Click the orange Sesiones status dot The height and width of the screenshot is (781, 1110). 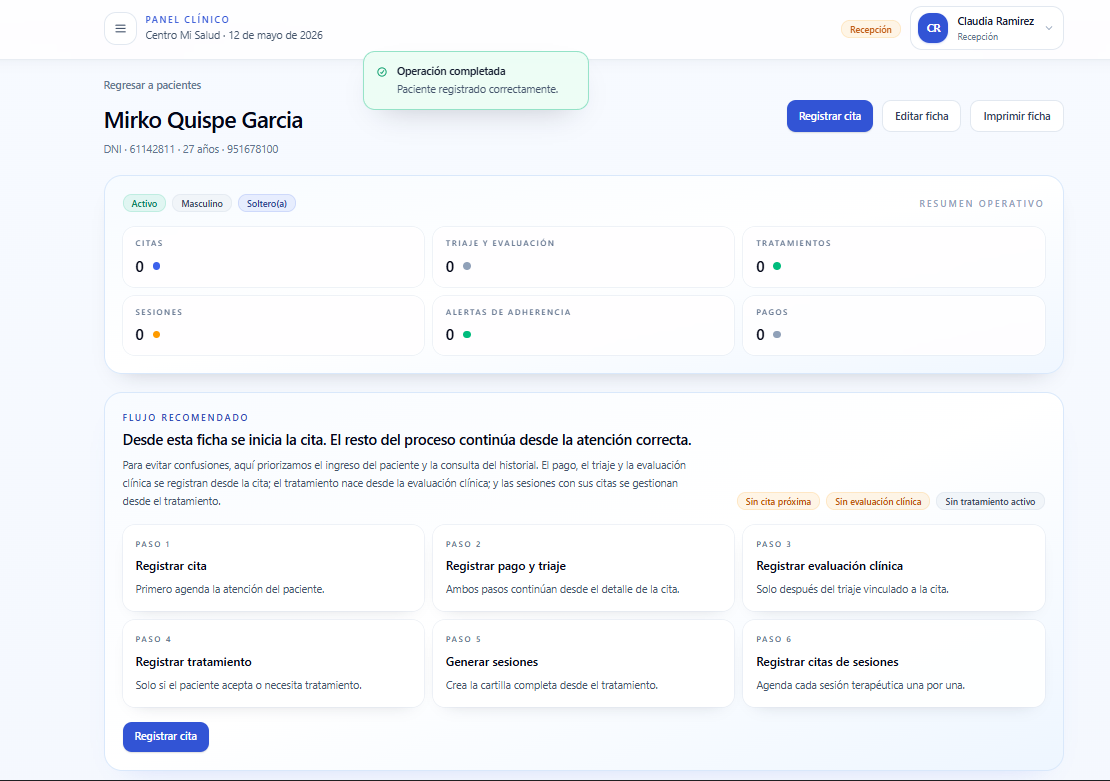pyautogui.click(x=156, y=335)
